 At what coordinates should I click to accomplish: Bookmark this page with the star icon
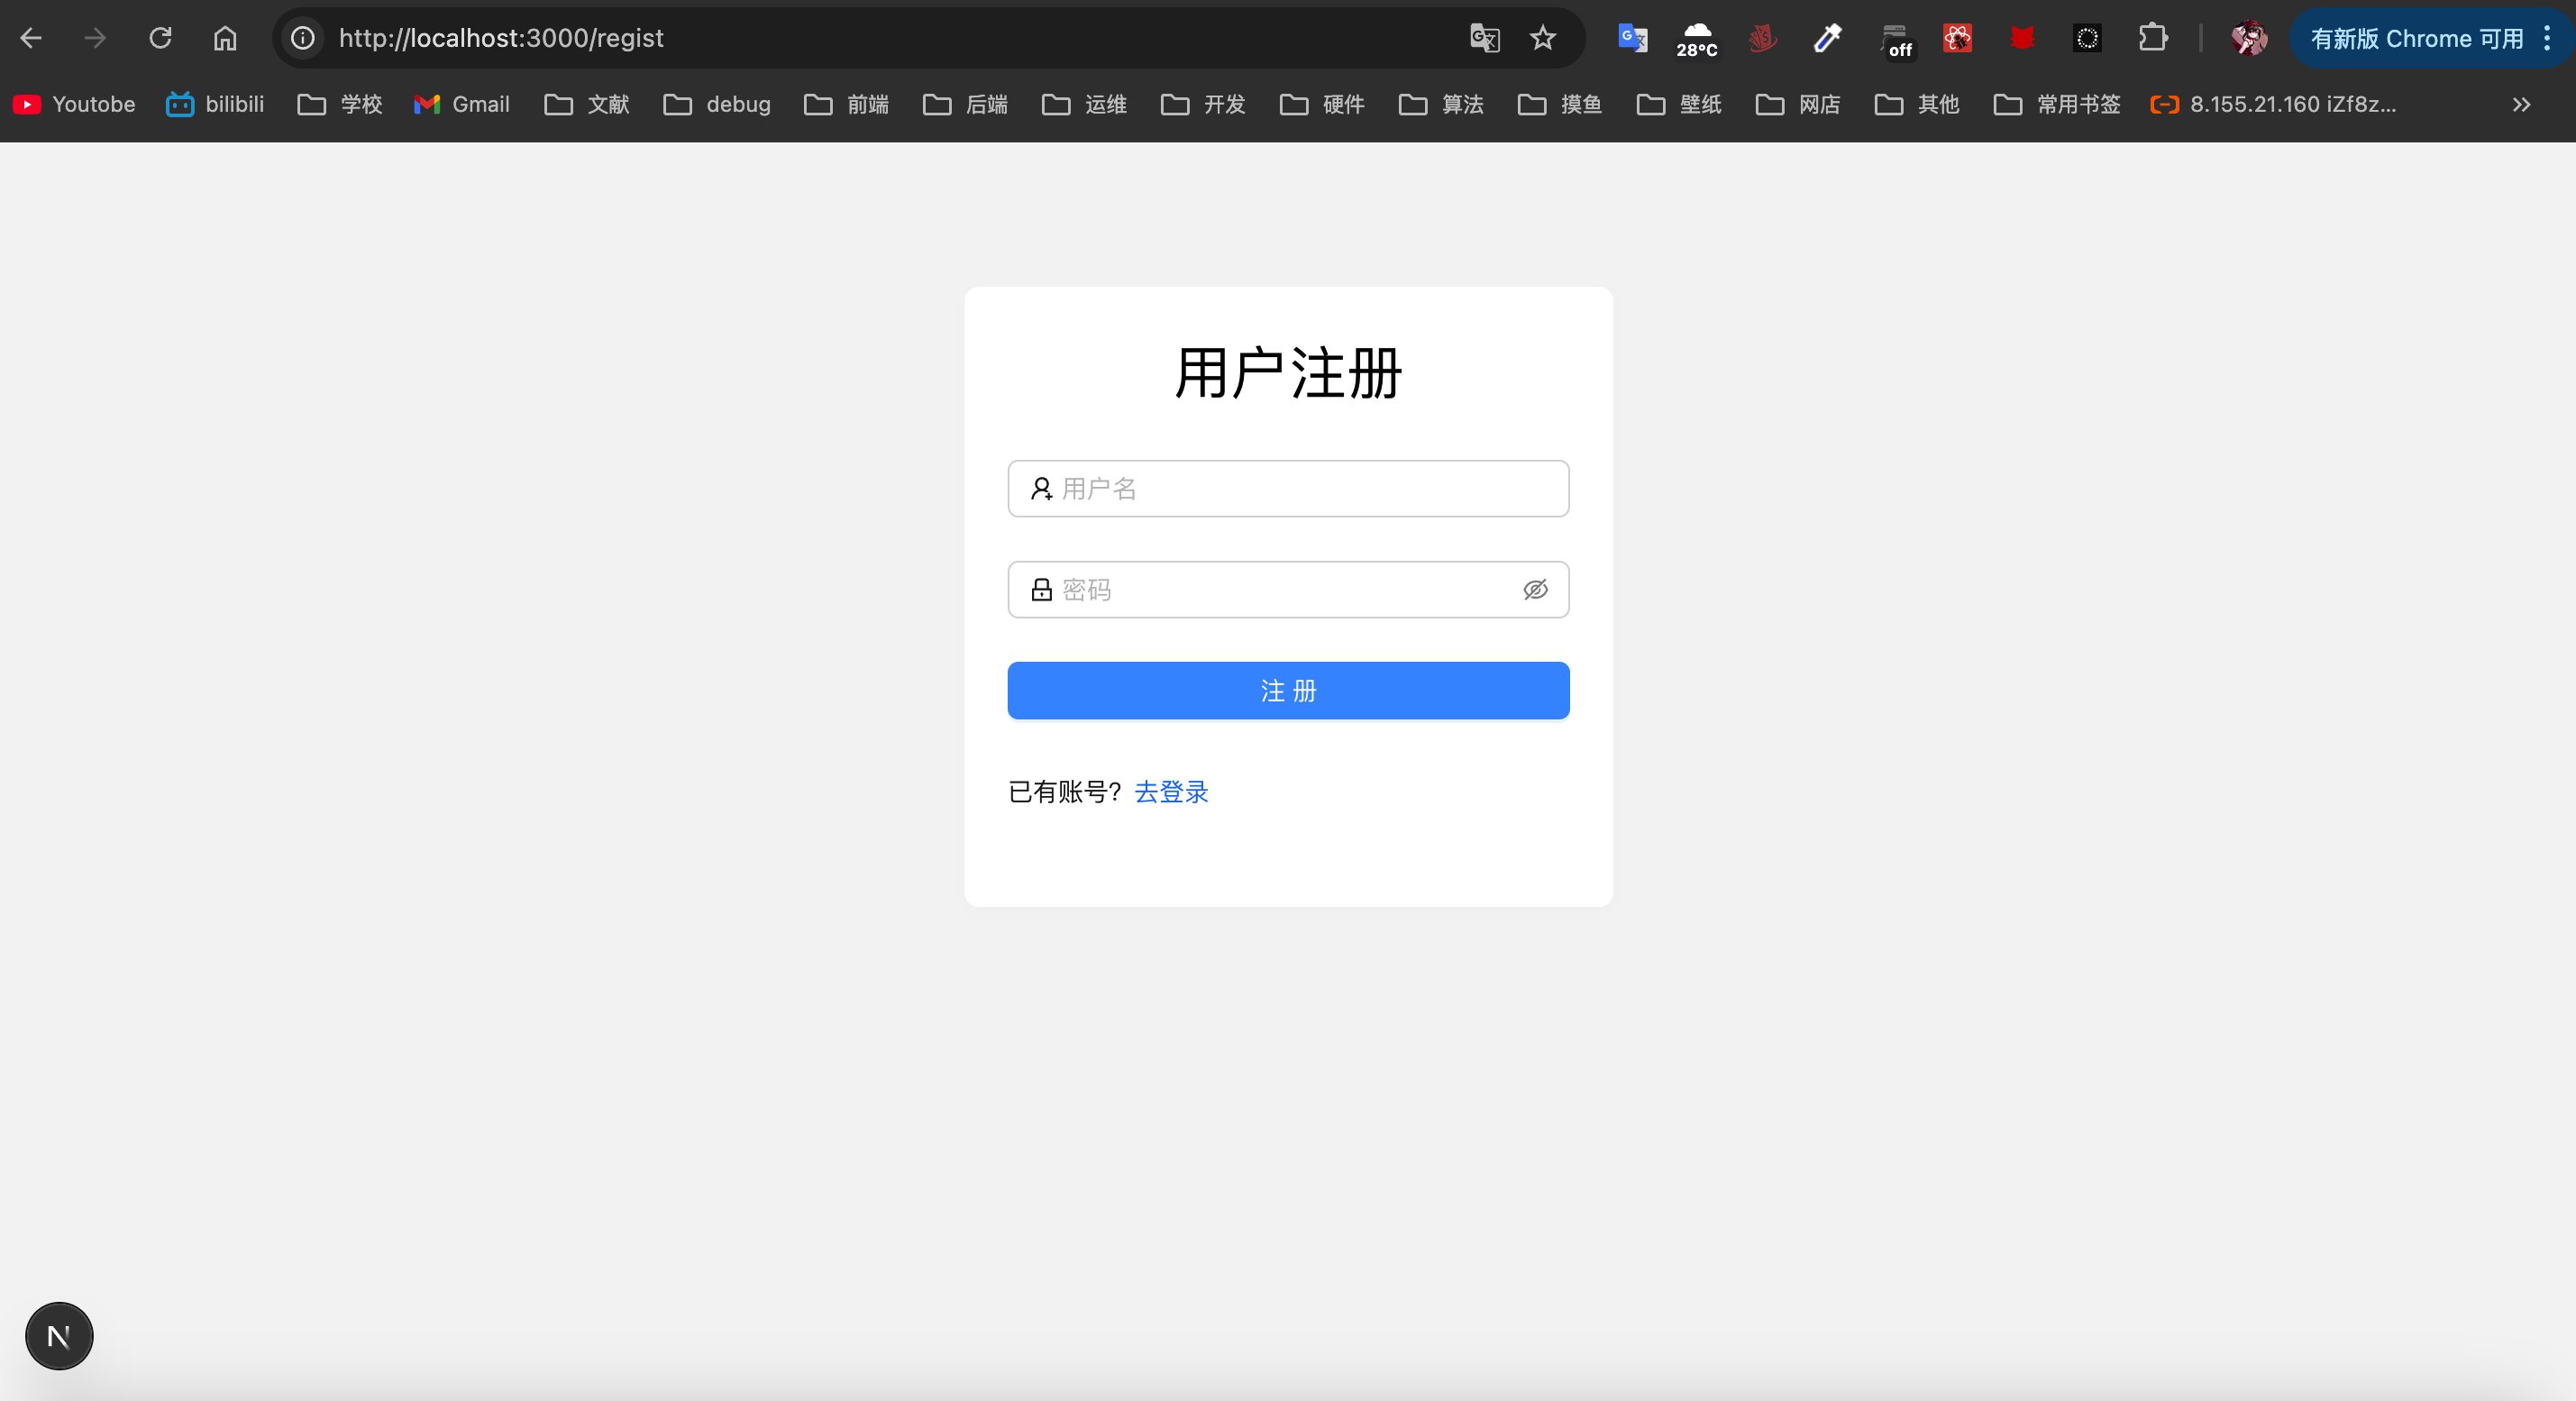click(1543, 38)
